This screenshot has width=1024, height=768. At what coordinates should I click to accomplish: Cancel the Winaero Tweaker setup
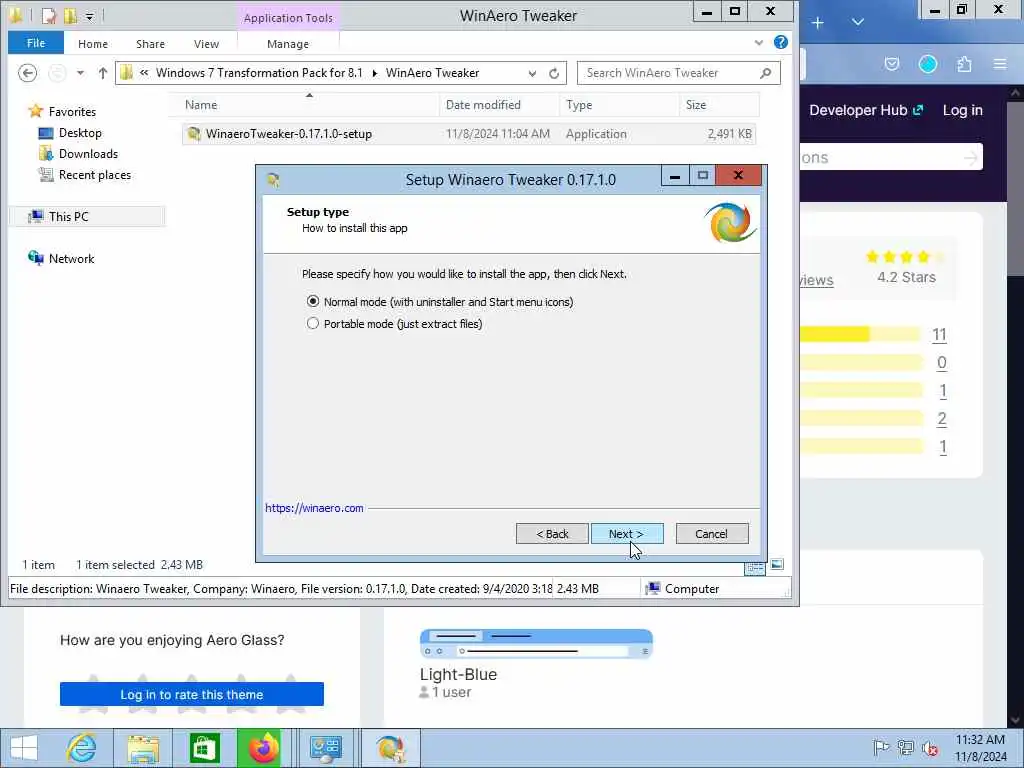[712, 534]
